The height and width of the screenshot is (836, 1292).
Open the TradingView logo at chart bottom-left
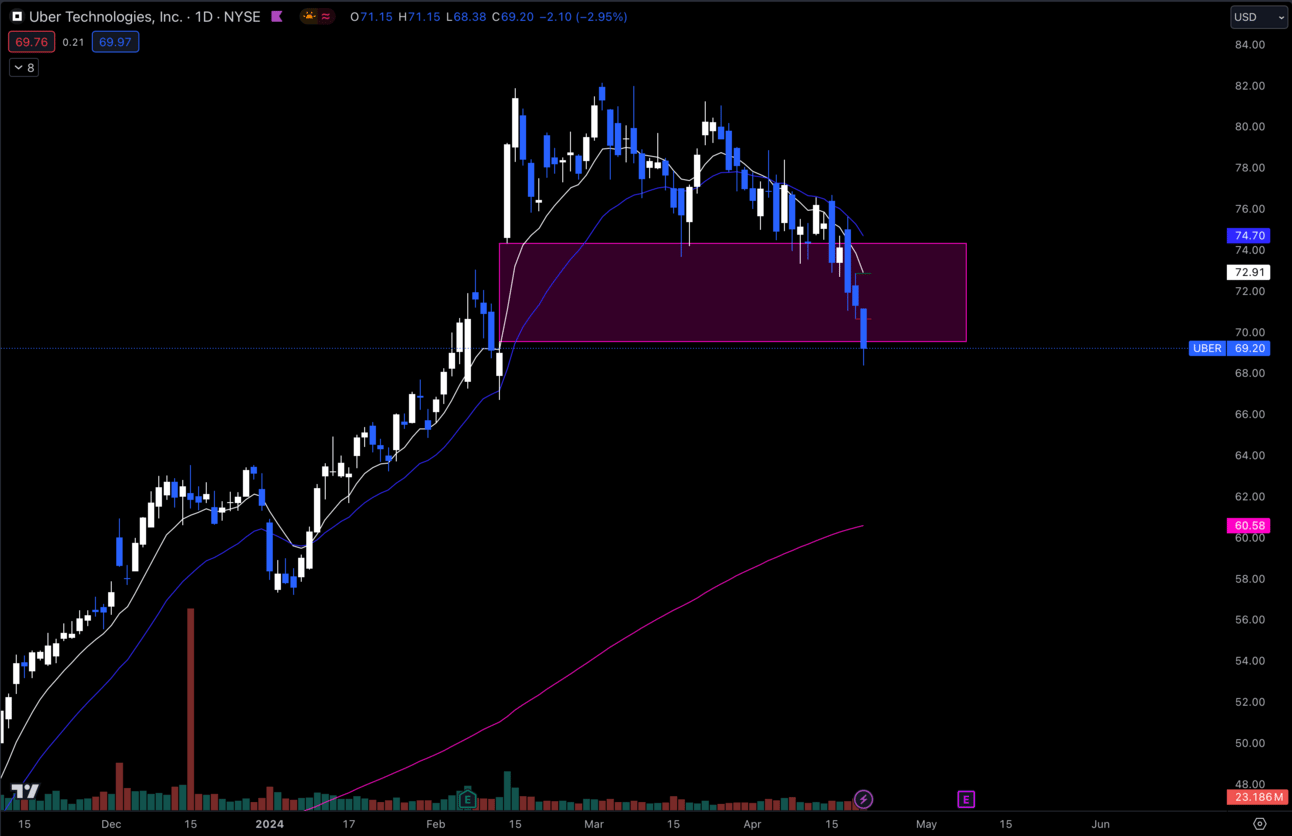25,792
